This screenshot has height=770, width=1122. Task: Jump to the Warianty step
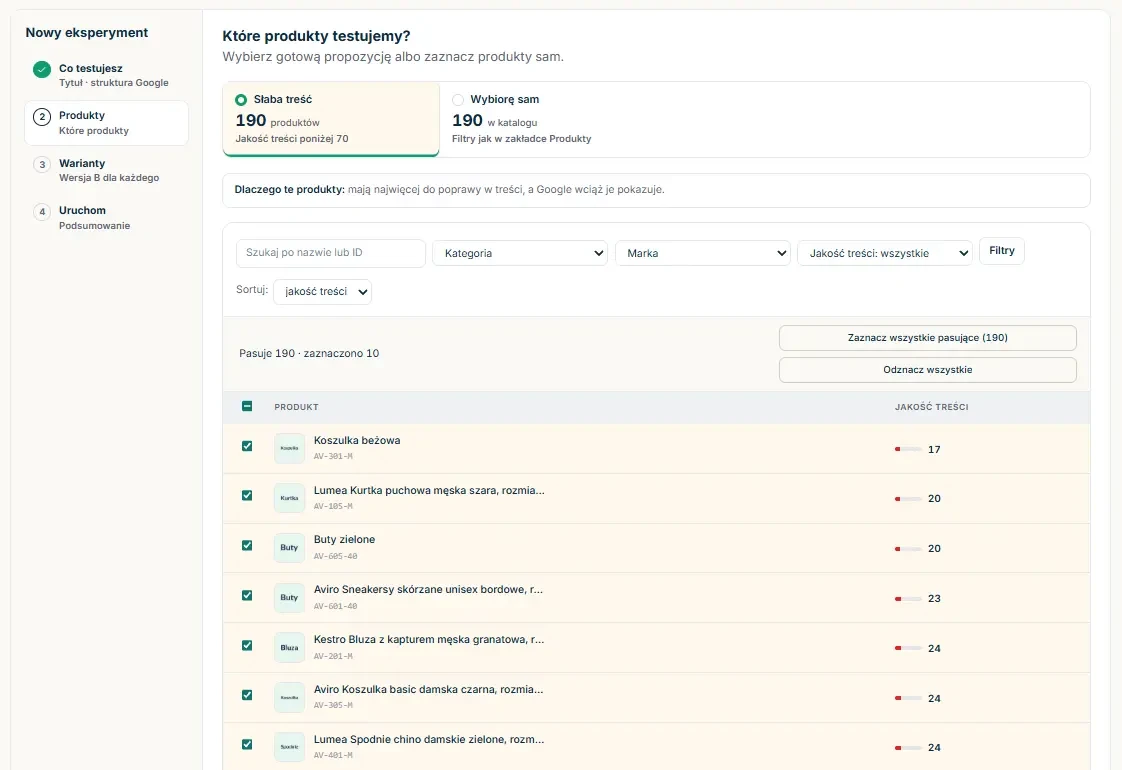click(107, 170)
